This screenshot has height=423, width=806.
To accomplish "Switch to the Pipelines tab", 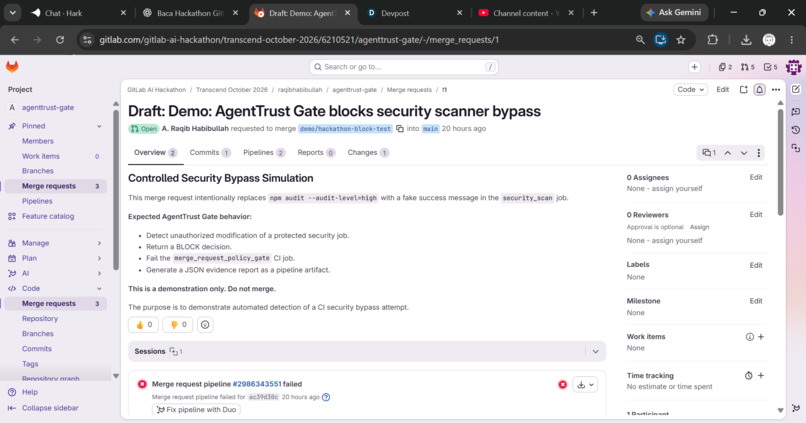I will pos(264,153).
